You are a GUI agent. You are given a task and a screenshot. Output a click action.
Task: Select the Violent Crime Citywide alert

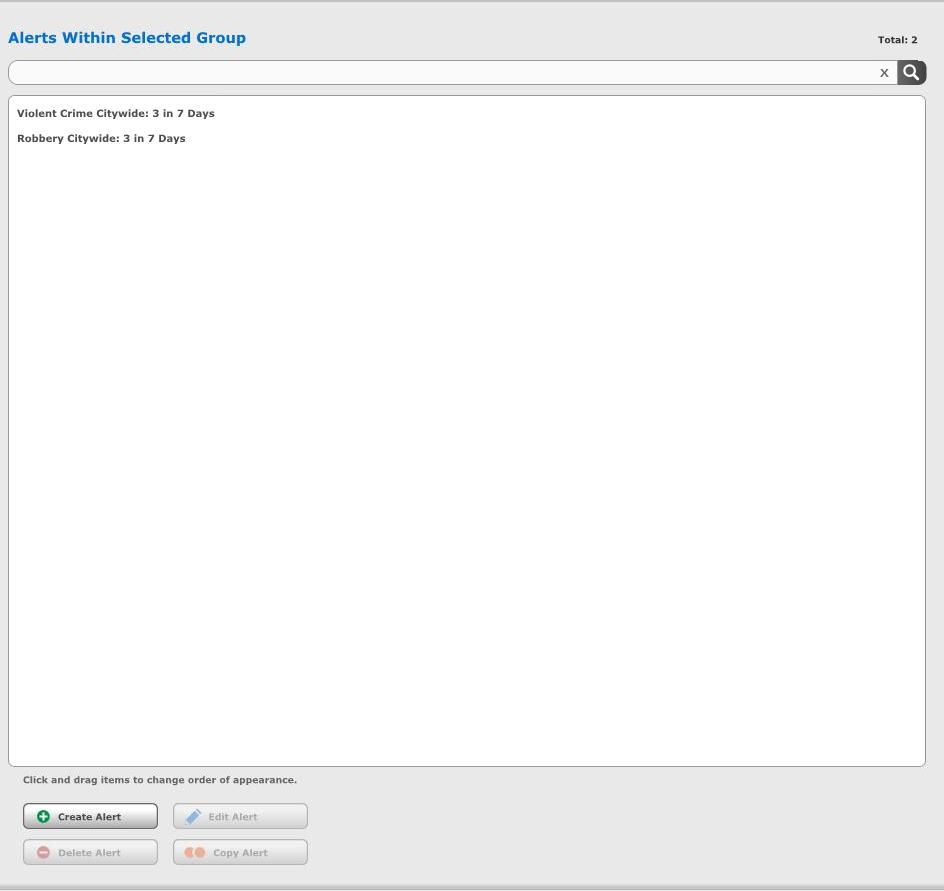(115, 114)
